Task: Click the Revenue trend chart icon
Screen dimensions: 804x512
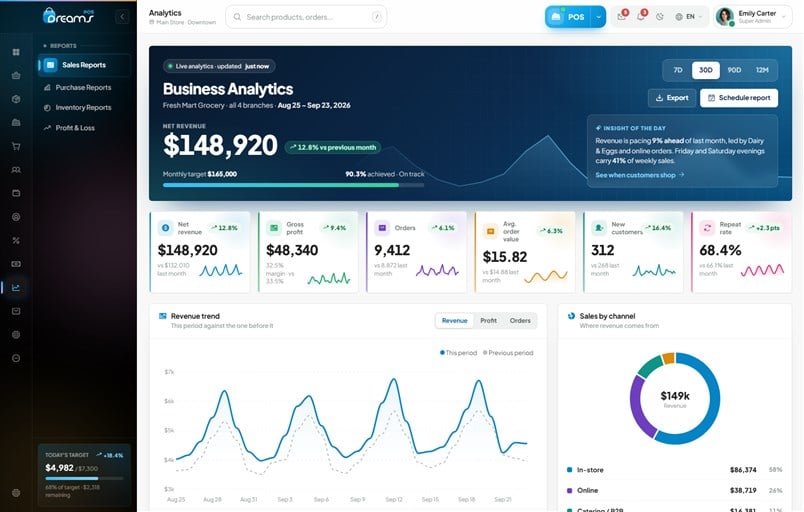Action: click(163, 316)
